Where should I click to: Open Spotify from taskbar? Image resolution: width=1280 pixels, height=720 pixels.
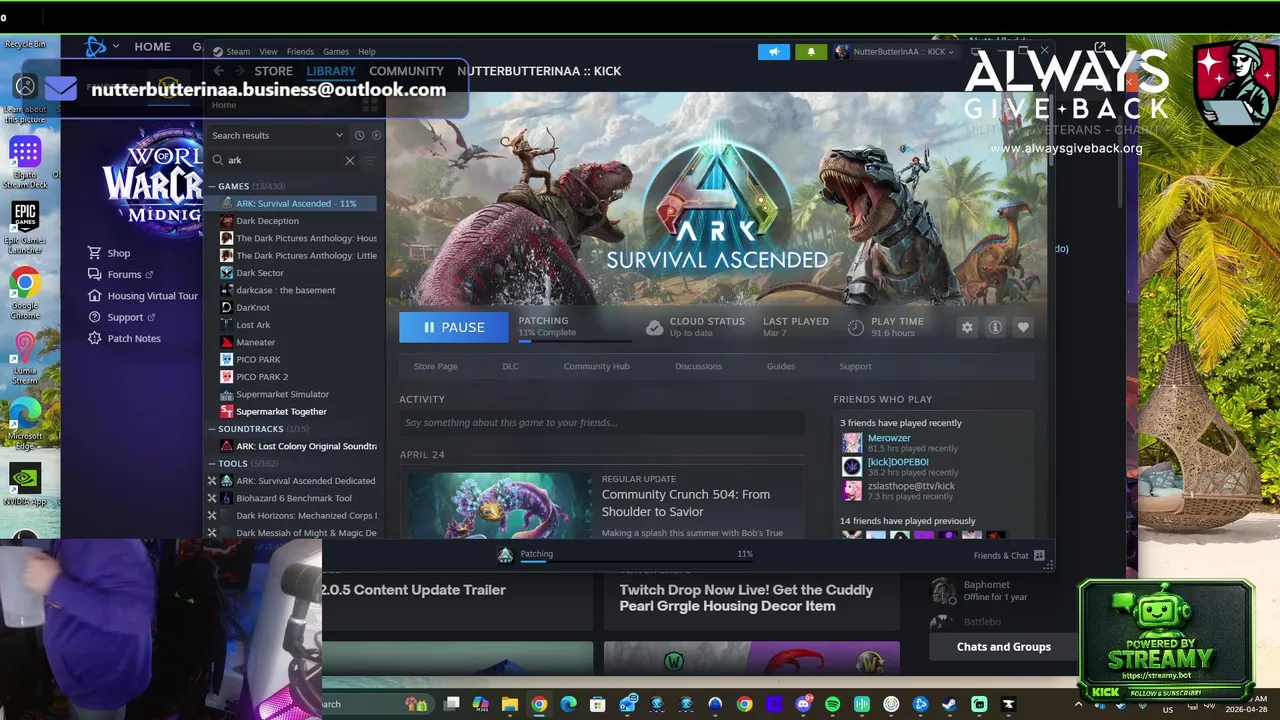[833, 704]
